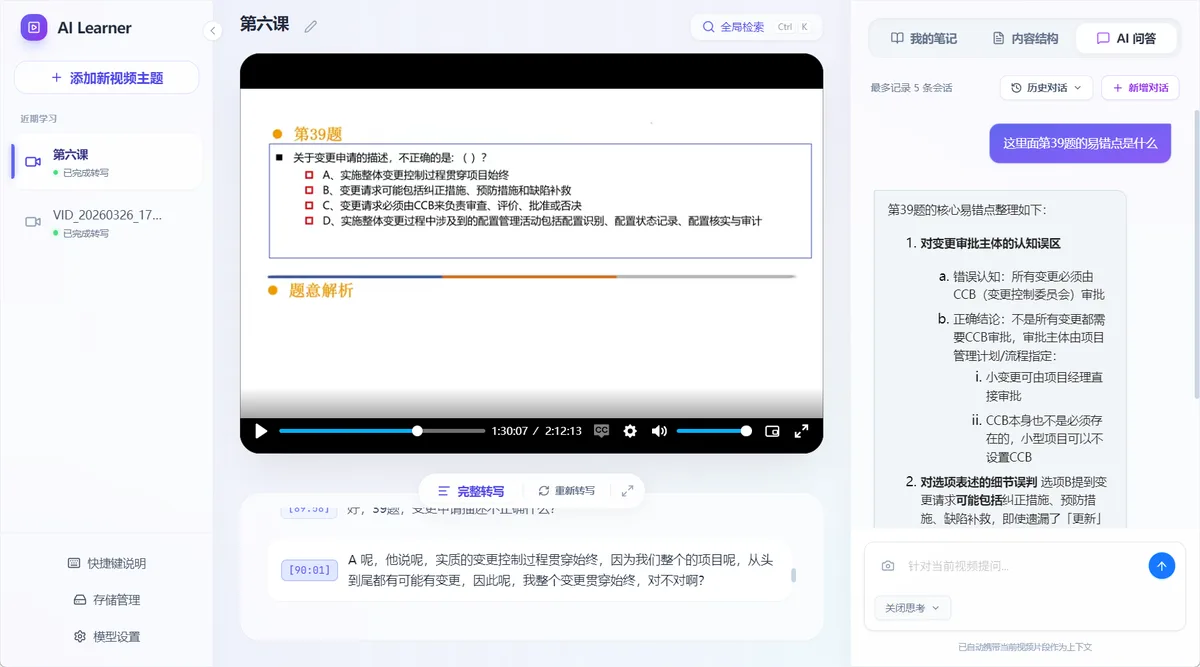Mute the video volume speaker icon
The image size is (1200, 667).
[x=659, y=431]
